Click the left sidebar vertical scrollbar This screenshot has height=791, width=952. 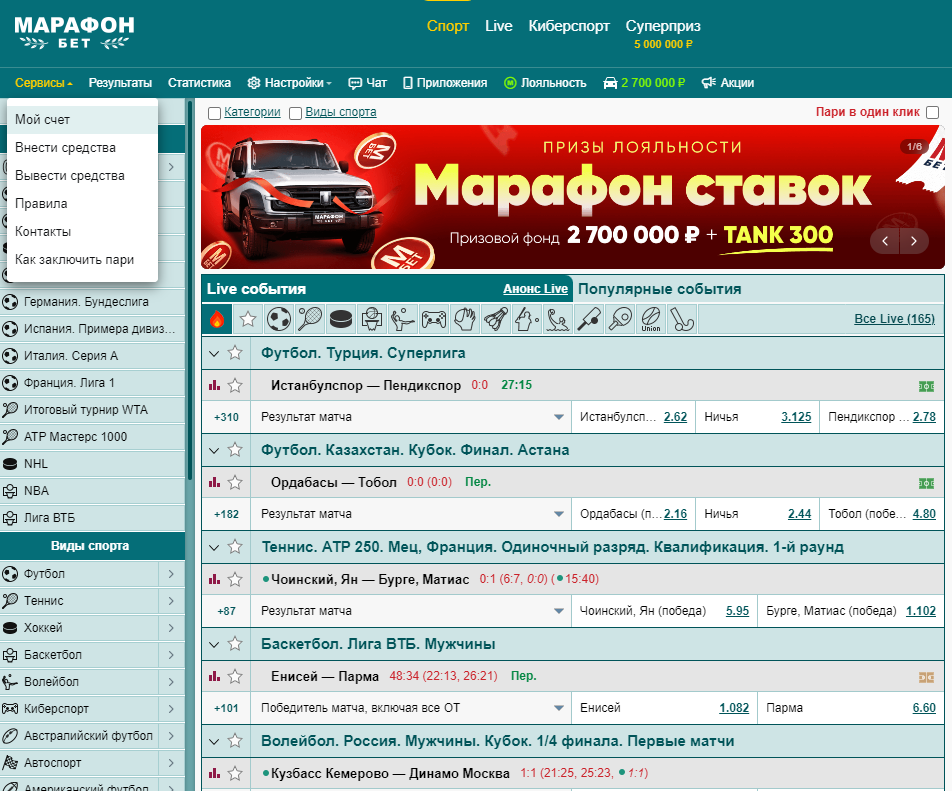[190, 291]
